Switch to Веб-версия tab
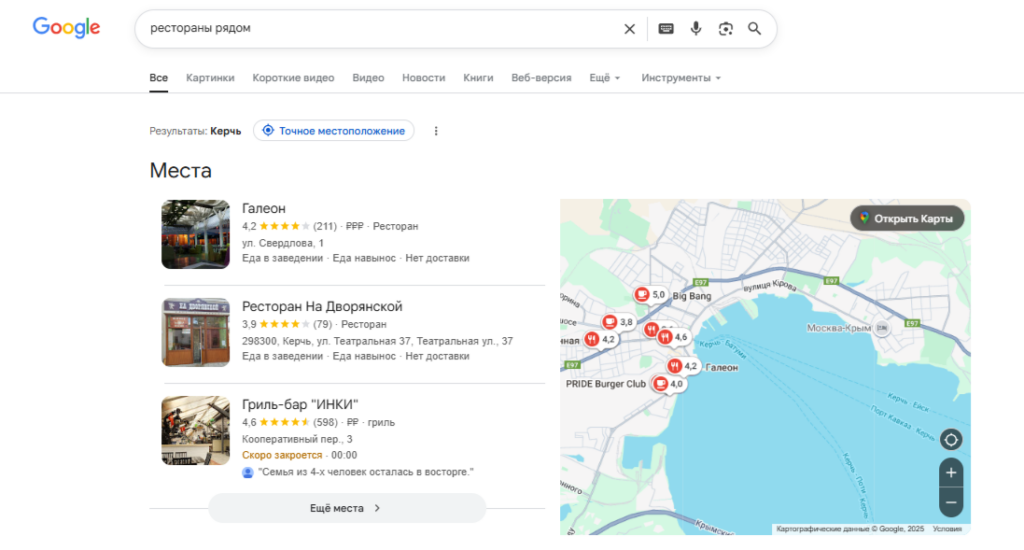Screen dimensions: 1024x550 541,78
